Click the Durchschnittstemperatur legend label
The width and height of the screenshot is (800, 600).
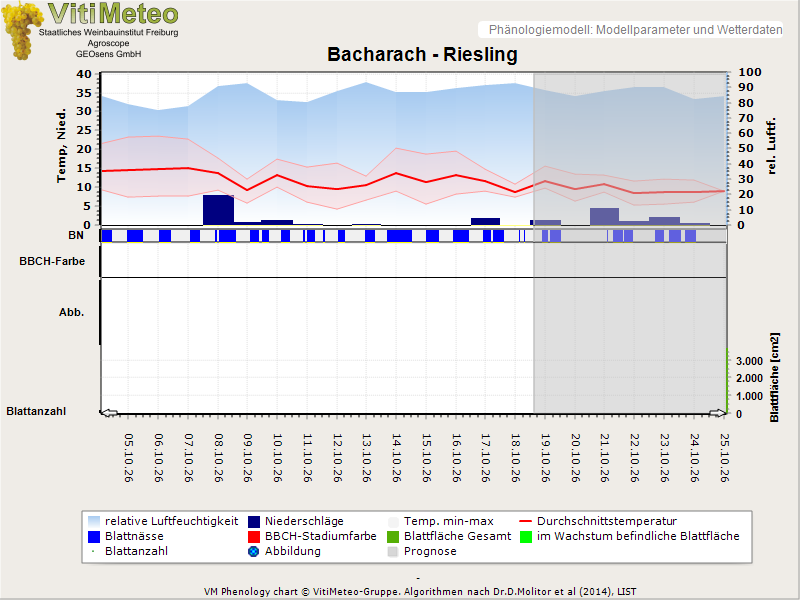point(607,521)
